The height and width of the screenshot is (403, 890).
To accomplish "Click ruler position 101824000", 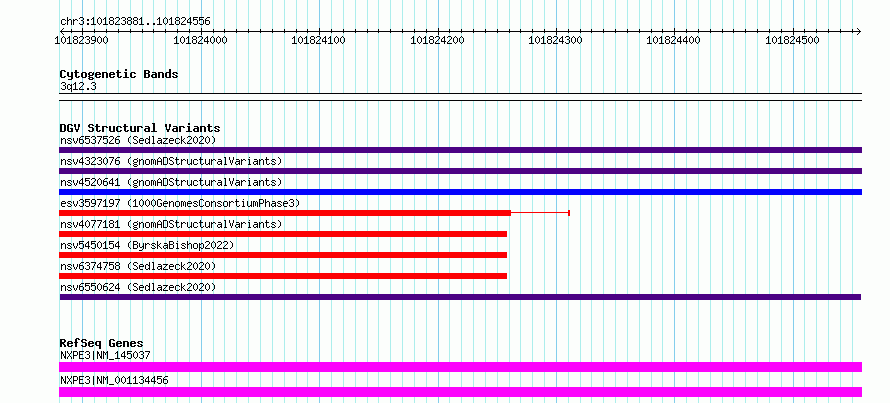I will pos(200,40).
